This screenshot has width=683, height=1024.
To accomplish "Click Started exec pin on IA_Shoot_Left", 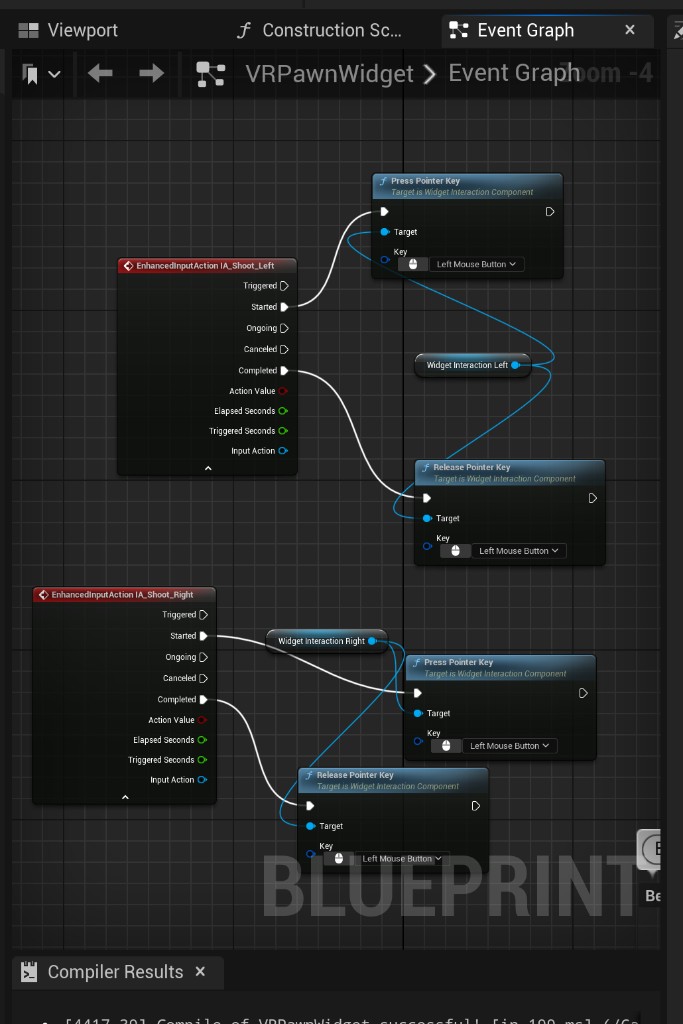I will (x=284, y=307).
